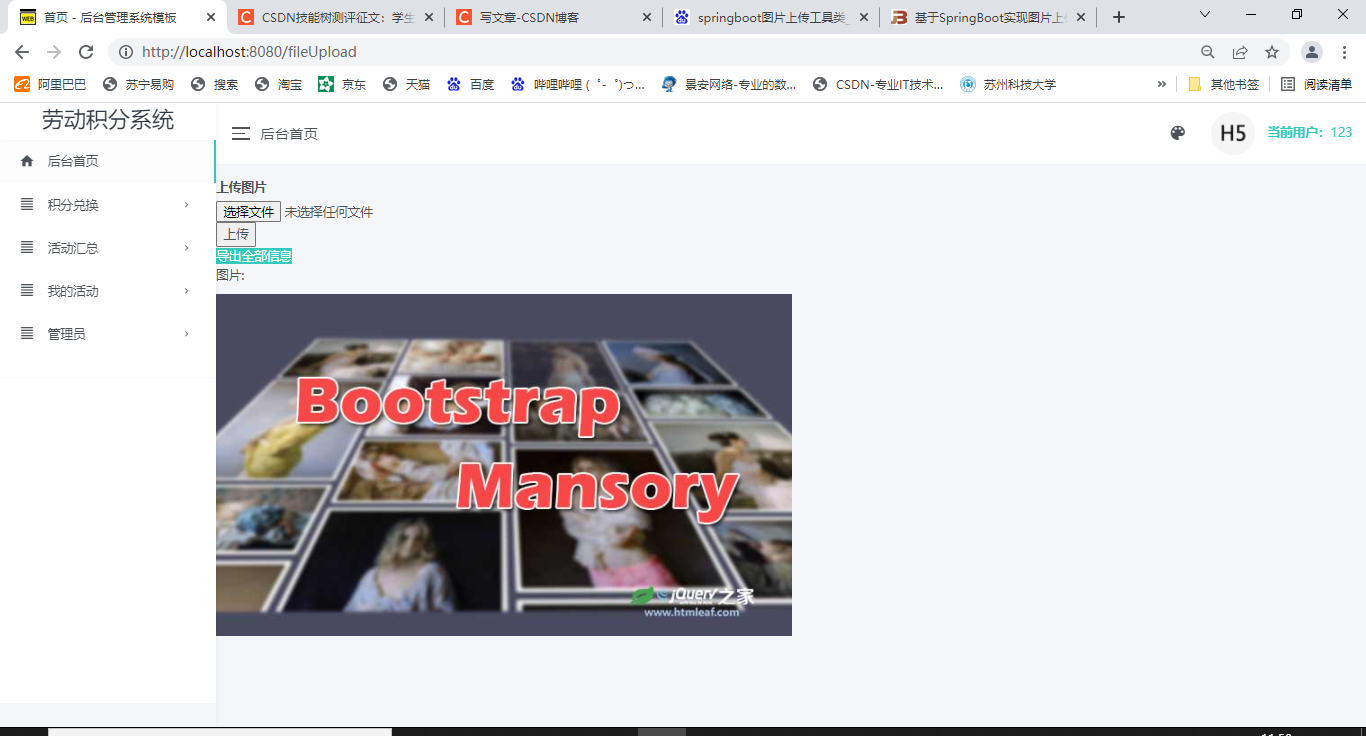Open browser zoom magnifier icon
This screenshot has width=1366, height=736.
point(1208,52)
